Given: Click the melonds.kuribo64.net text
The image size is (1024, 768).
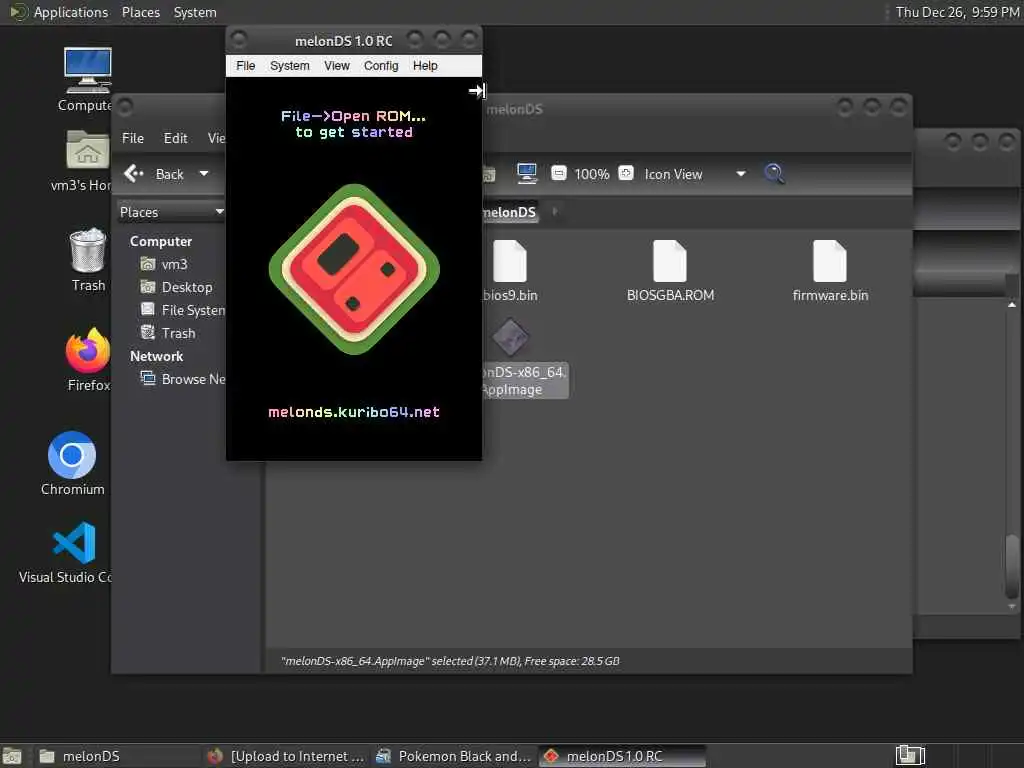Looking at the screenshot, I should (354, 413).
